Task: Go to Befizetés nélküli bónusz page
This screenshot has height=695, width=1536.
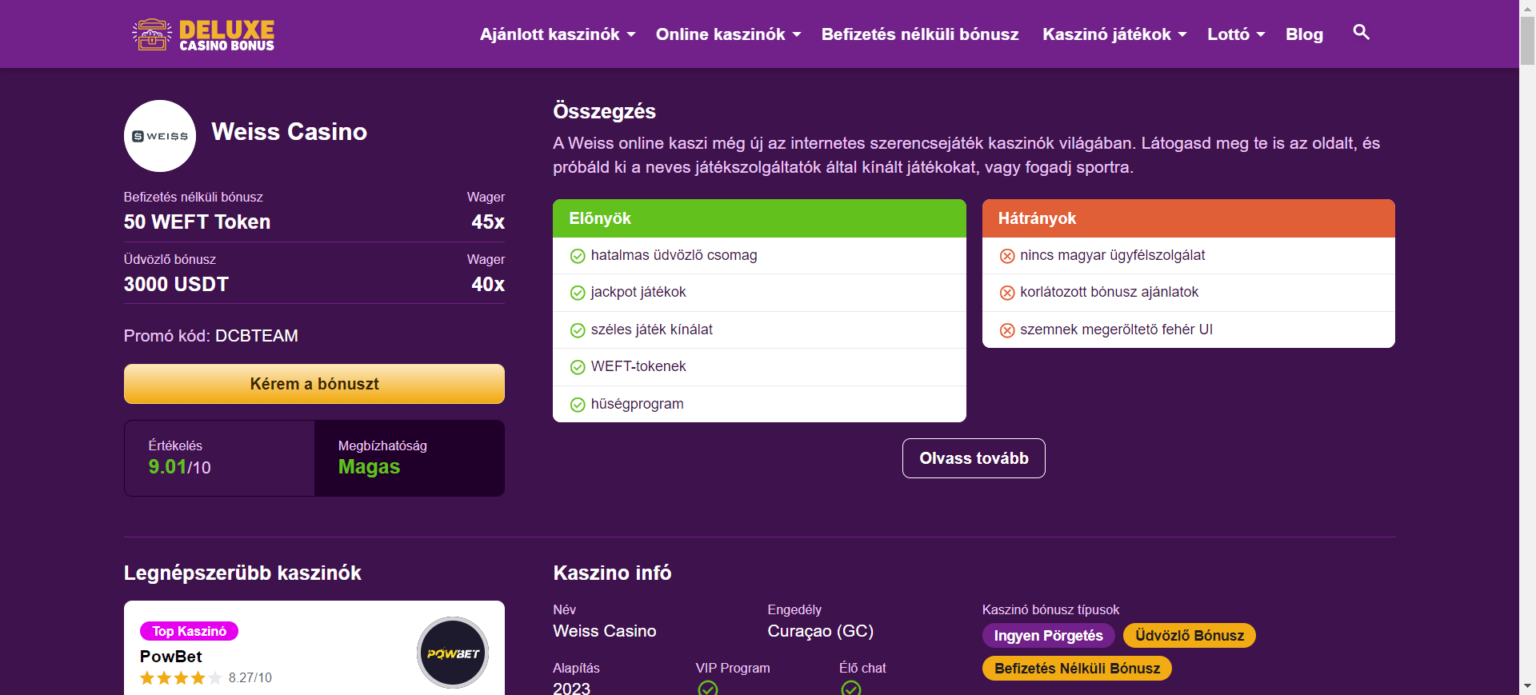Action: point(920,34)
